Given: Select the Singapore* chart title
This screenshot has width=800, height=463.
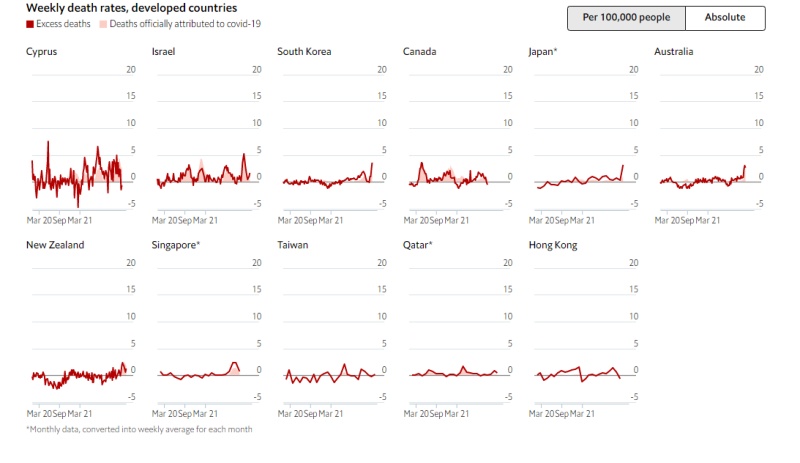Looking at the screenshot, I should [176, 245].
